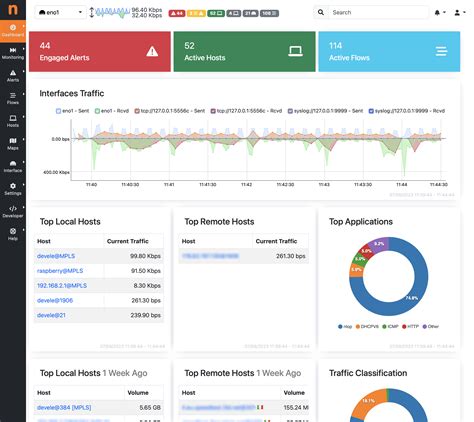474x422 pixels.
Task: Click the ntopng logo icon
Action: coord(13,9)
